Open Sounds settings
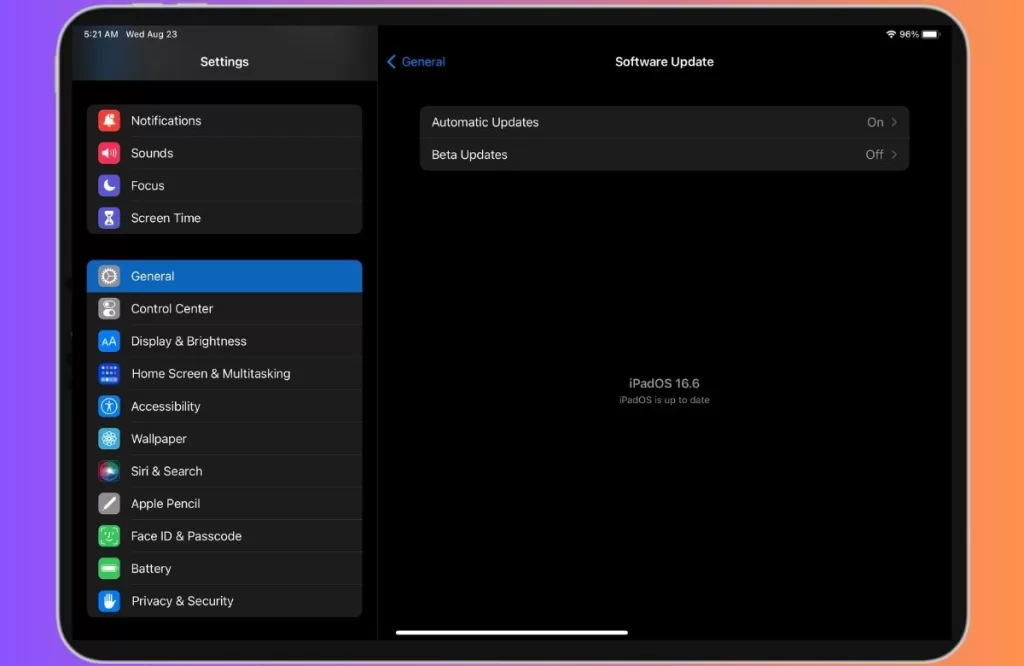This screenshot has height=666, width=1024. coord(225,153)
